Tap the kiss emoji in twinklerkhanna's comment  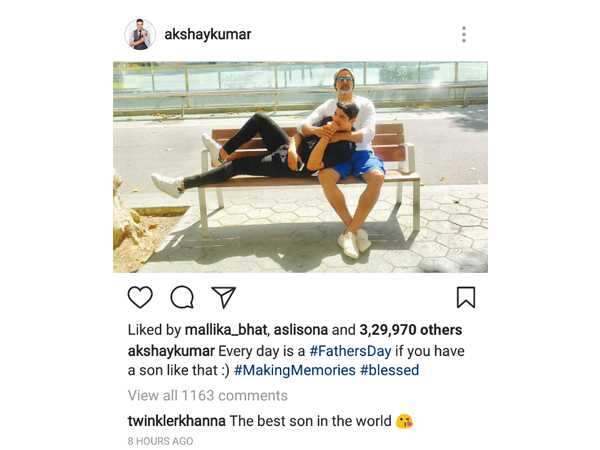click(x=405, y=421)
